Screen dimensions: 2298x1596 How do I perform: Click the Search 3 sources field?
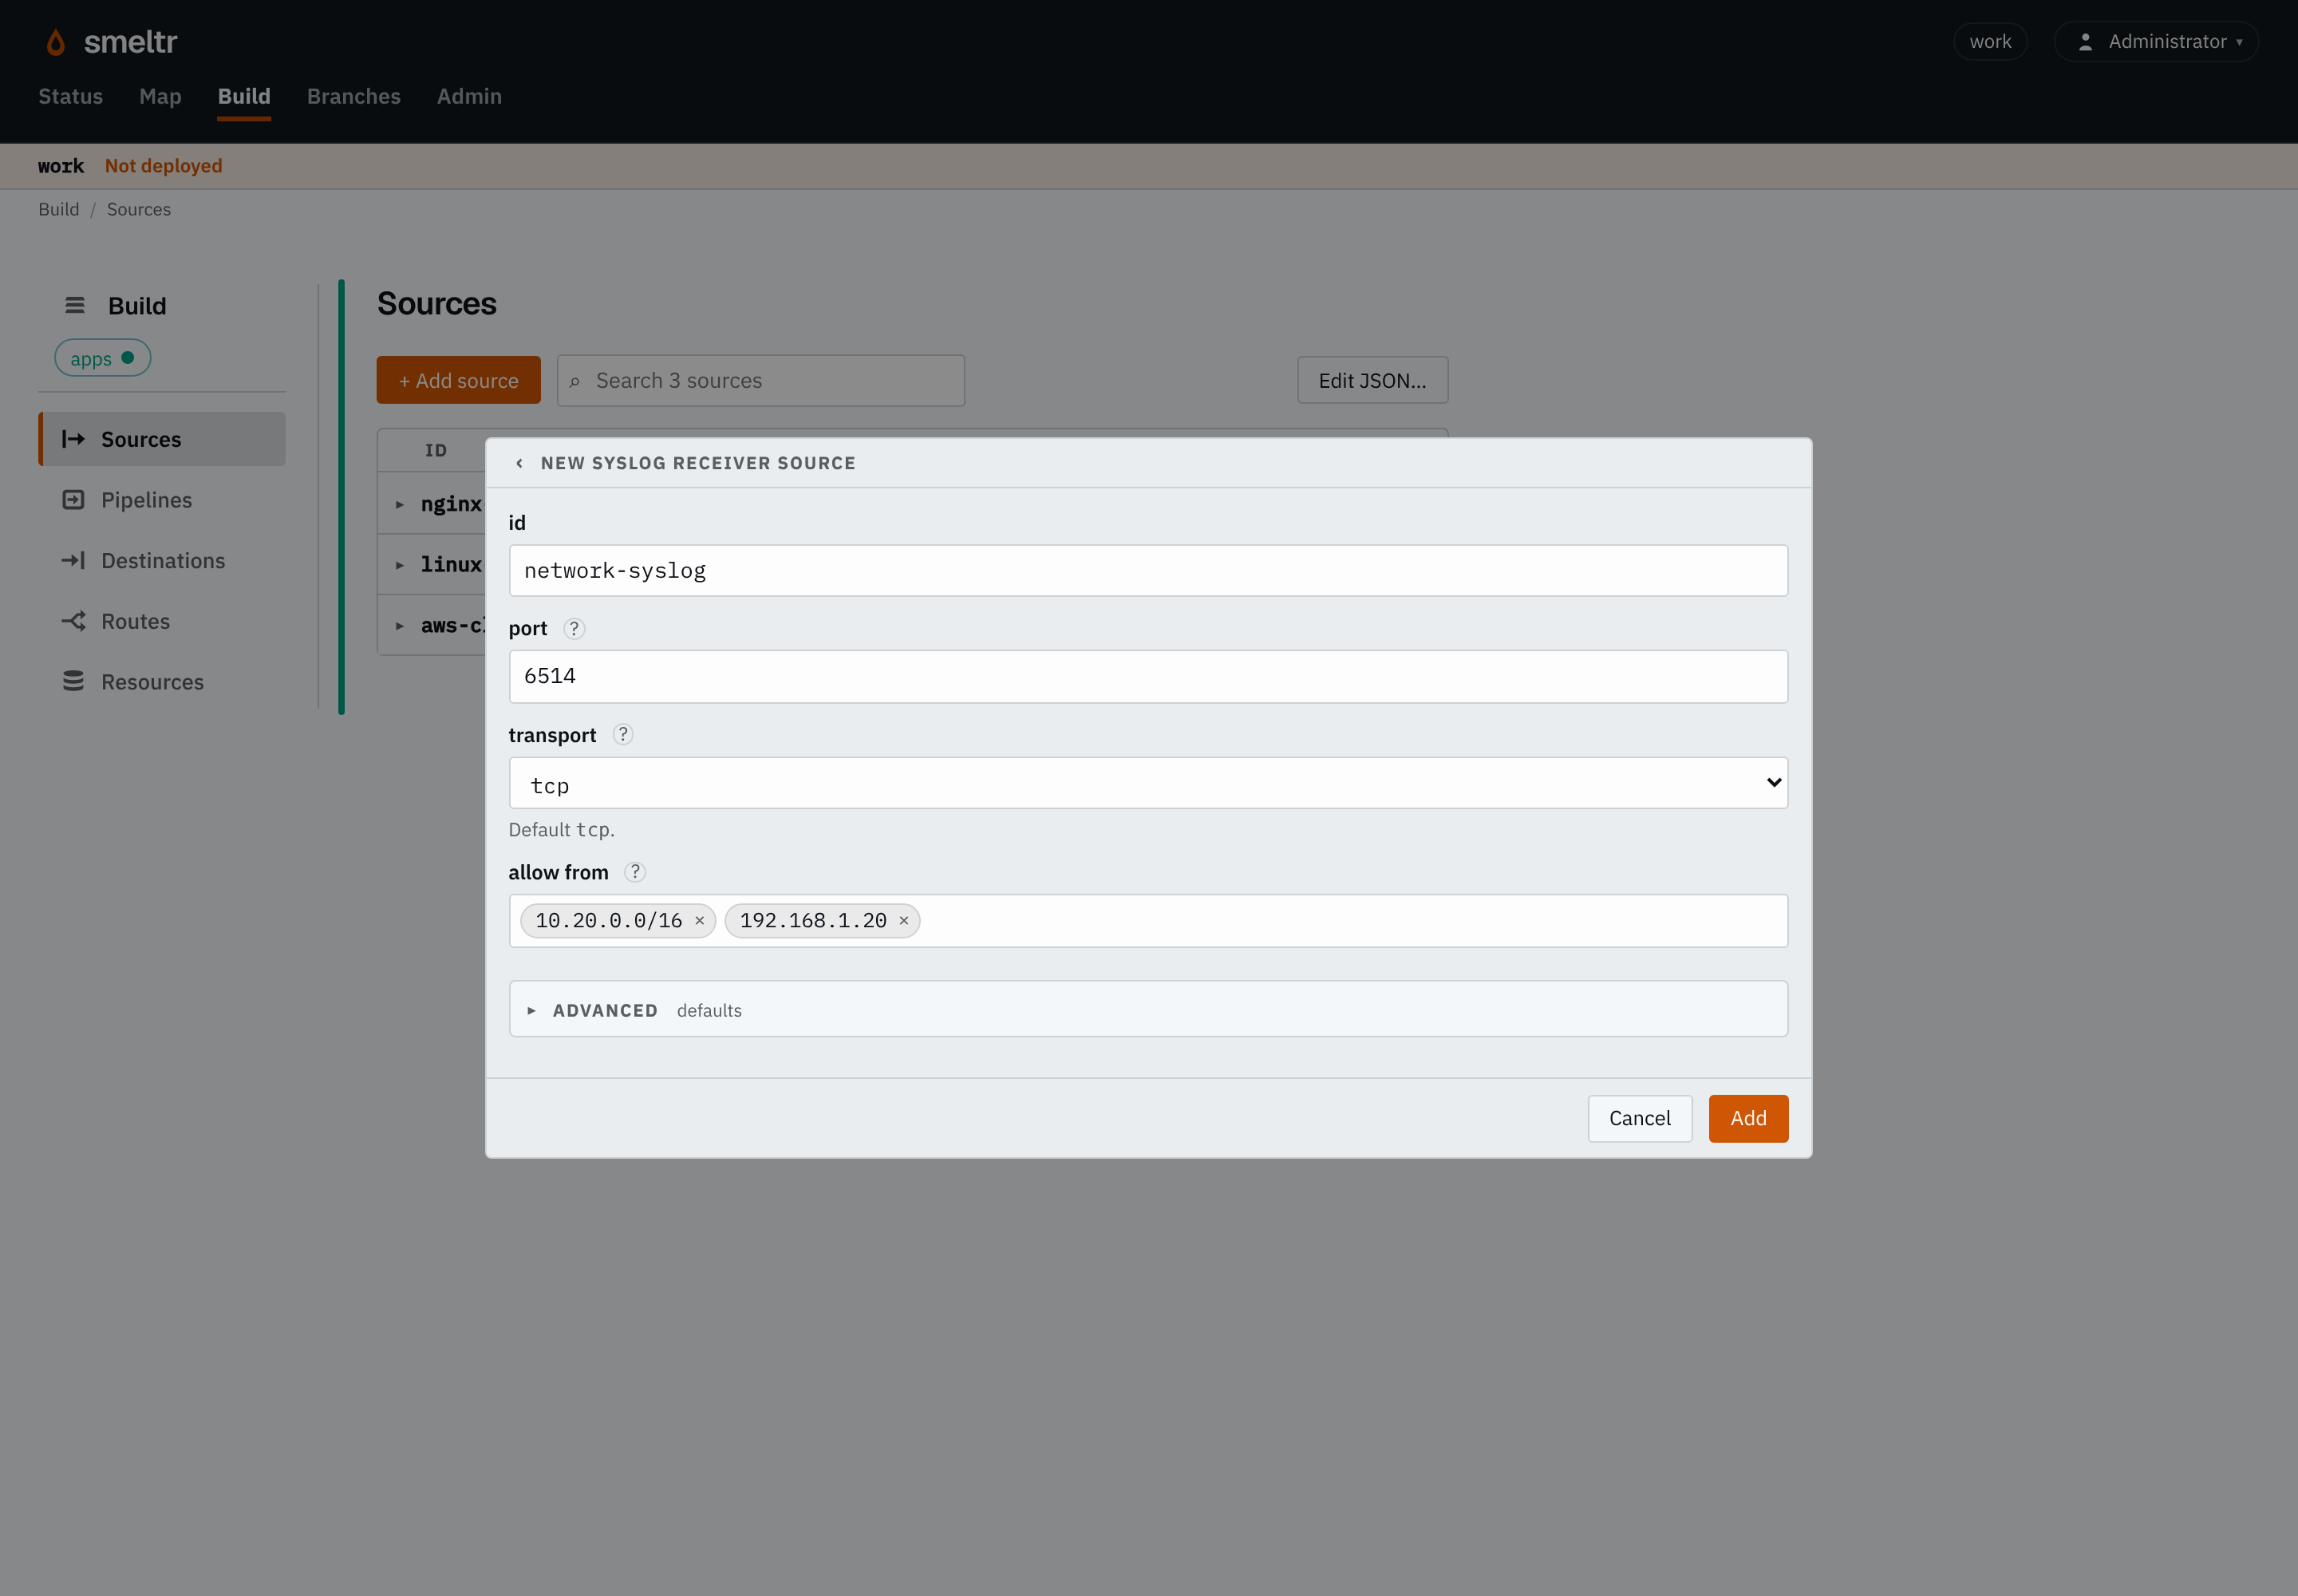761,380
